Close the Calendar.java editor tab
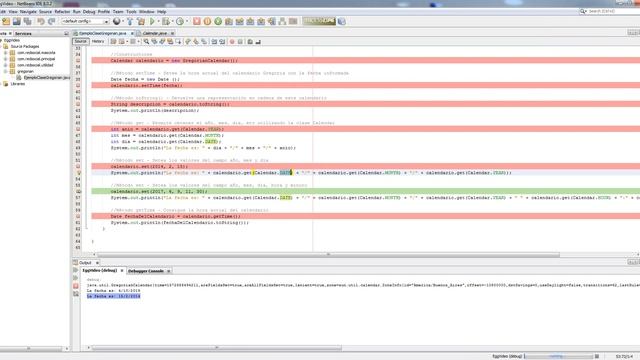Screen dimensions: 640x360 173,33
